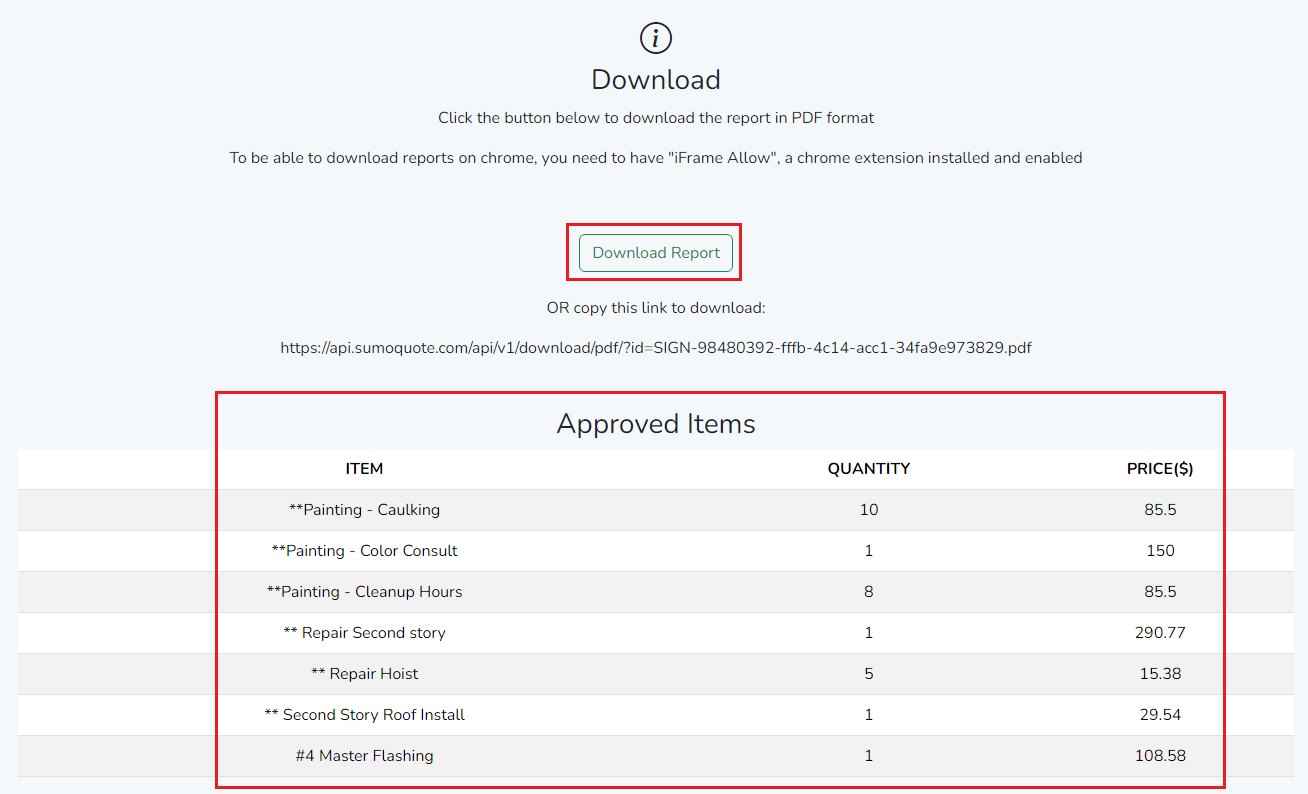Select the **Painting - Cleanup Hours item

364,592
